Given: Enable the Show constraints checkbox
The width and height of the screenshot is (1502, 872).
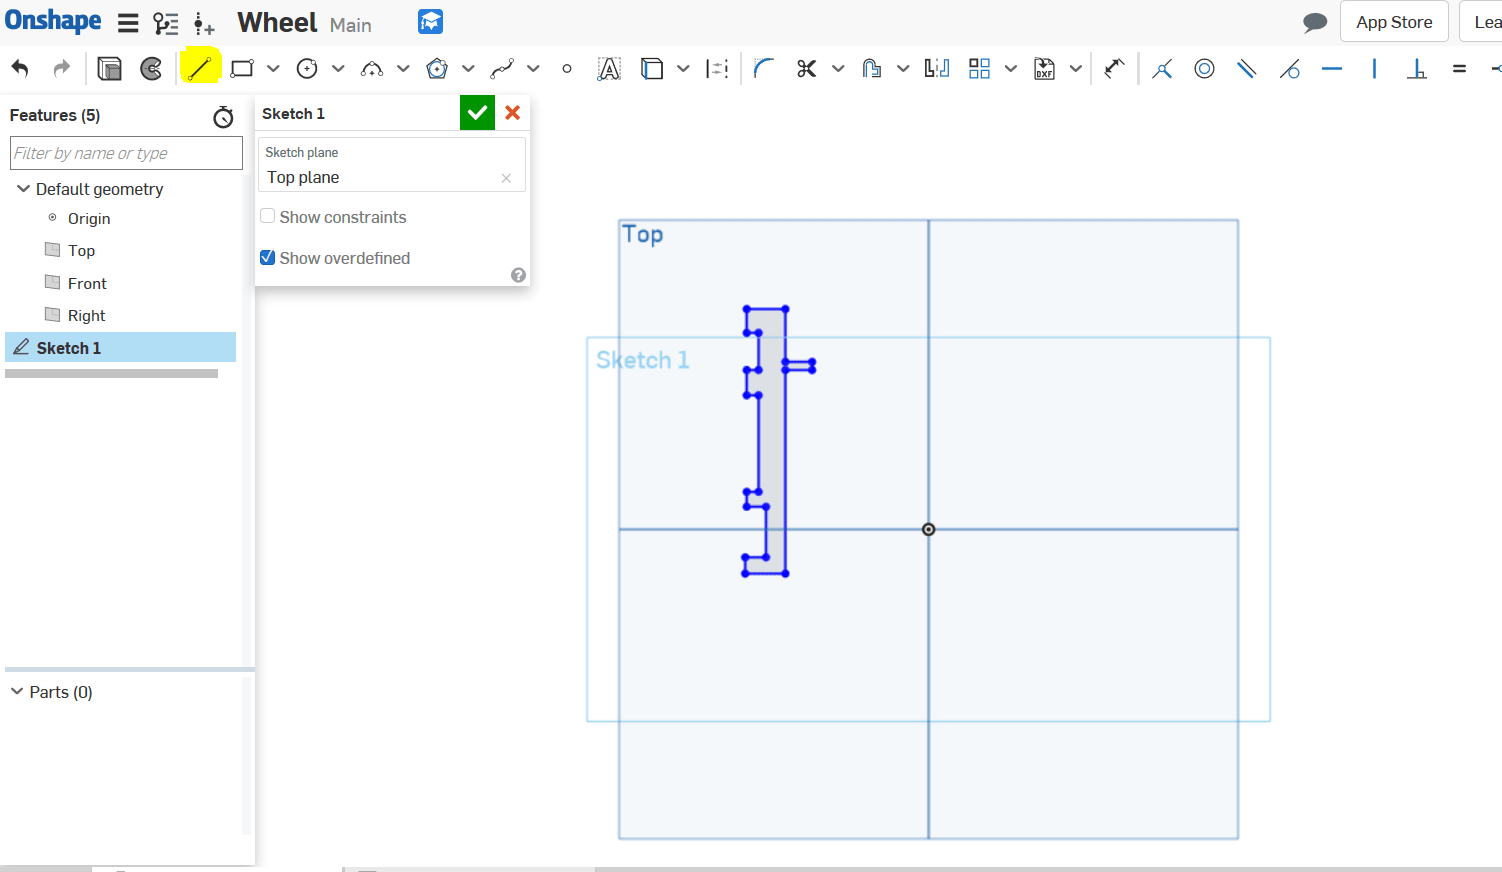Looking at the screenshot, I should pos(268,216).
